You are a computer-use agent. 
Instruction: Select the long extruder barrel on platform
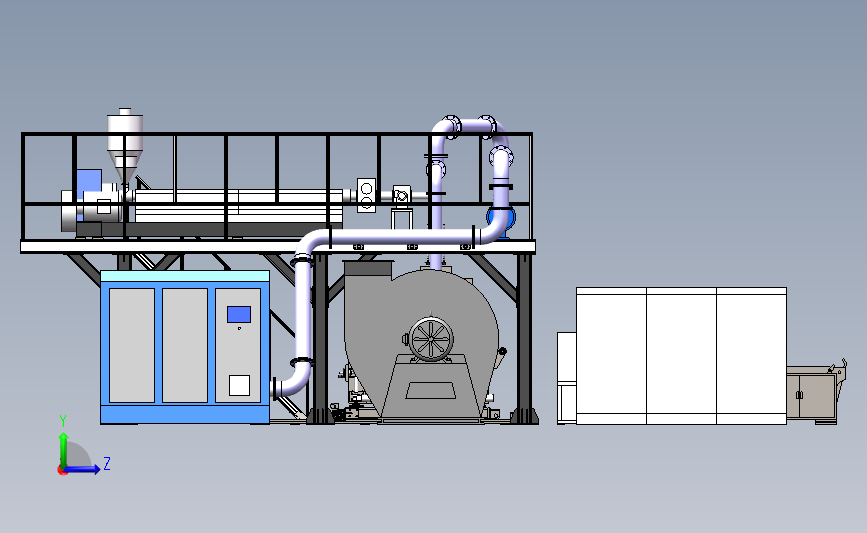[x=239, y=206]
